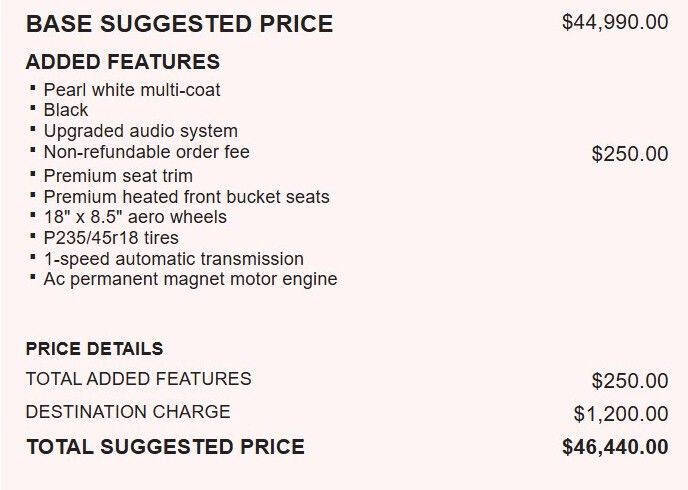Click Premium seat trim item
This screenshot has height=490, width=688.
(118, 176)
